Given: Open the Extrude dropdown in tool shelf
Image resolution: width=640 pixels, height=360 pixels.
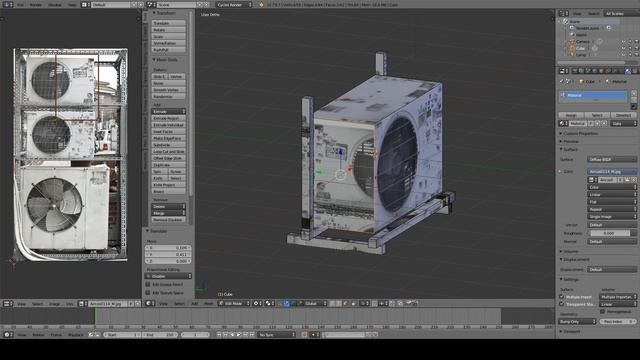Looking at the screenshot, I should (169, 111).
